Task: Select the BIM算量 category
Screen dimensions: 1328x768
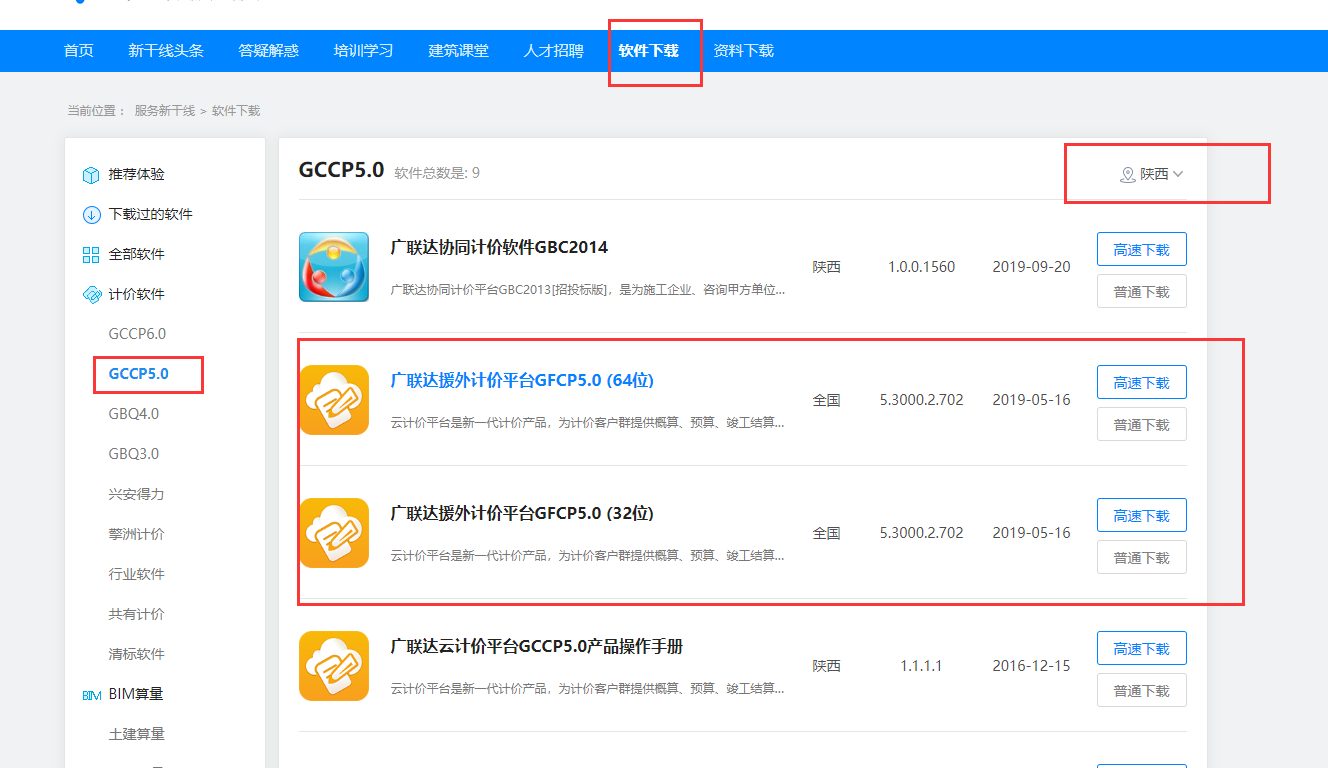Action: [x=136, y=694]
